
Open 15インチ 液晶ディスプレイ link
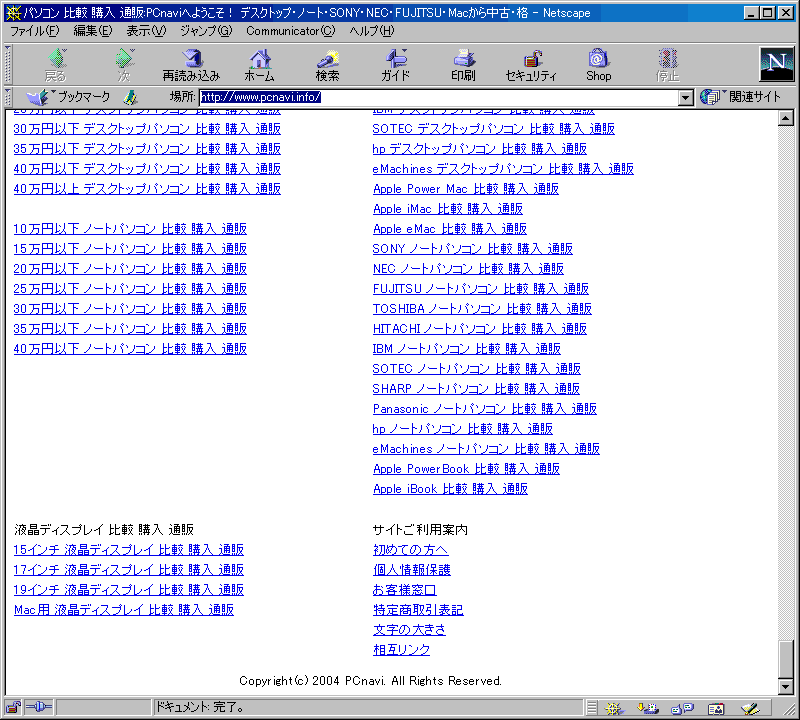pos(129,550)
